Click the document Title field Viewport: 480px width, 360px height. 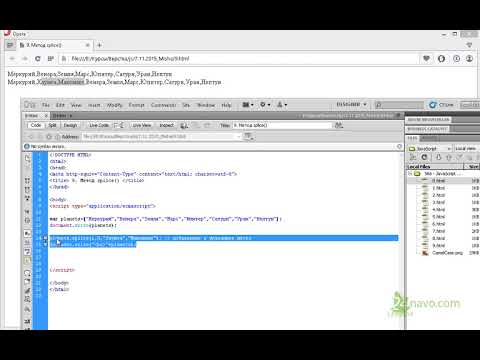click(282, 125)
